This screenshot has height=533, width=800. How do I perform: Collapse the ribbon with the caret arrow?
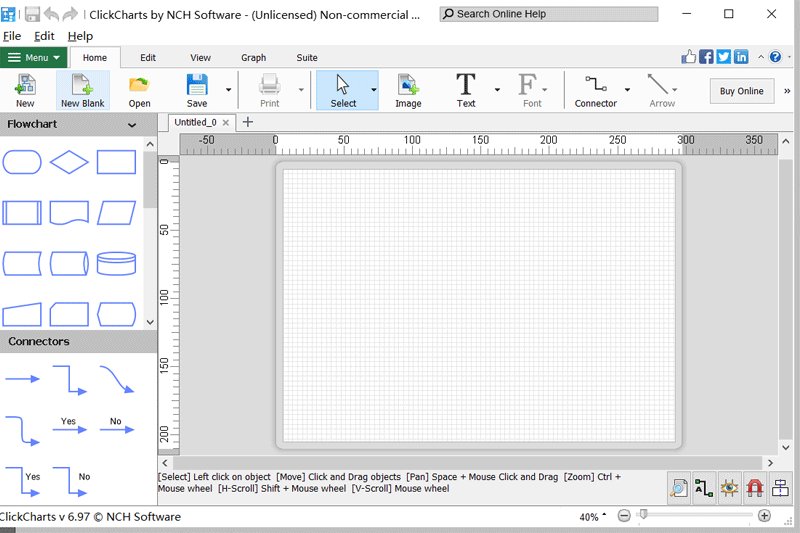761,57
